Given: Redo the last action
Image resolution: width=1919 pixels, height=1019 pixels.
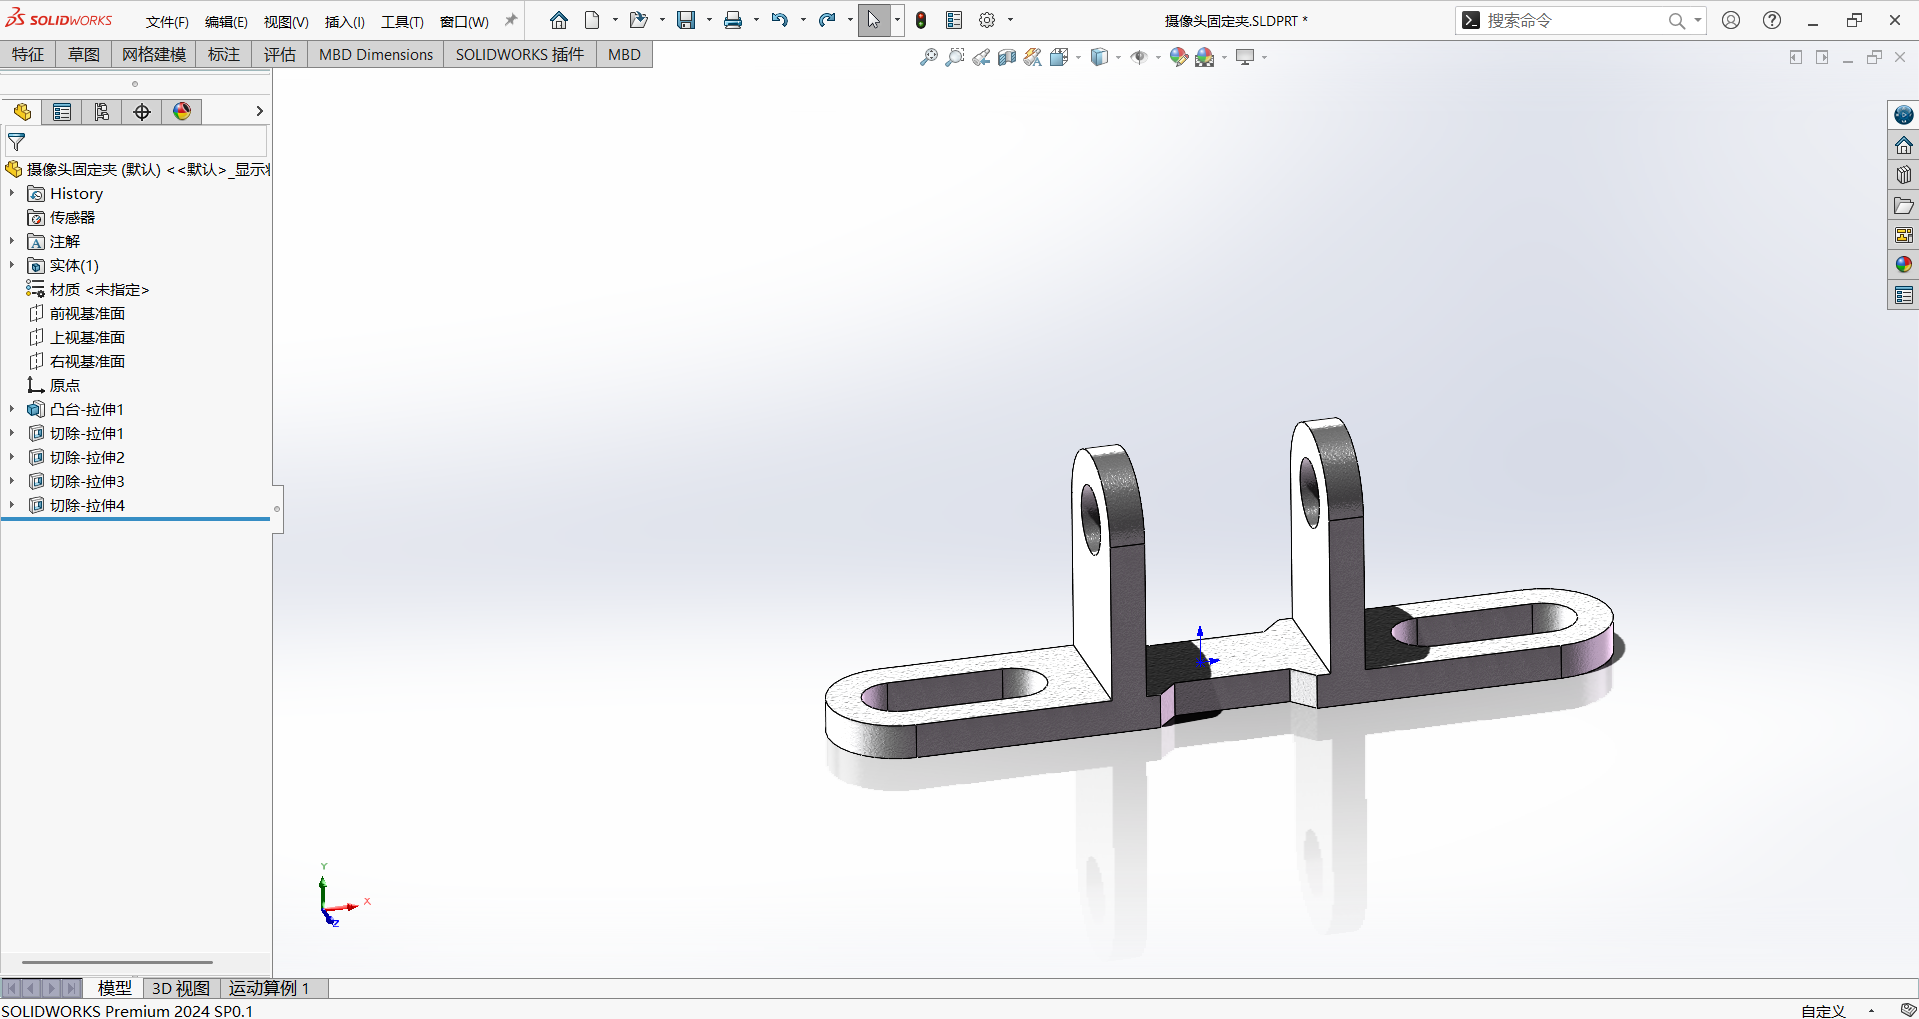Looking at the screenshot, I should pyautogui.click(x=827, y=20).
